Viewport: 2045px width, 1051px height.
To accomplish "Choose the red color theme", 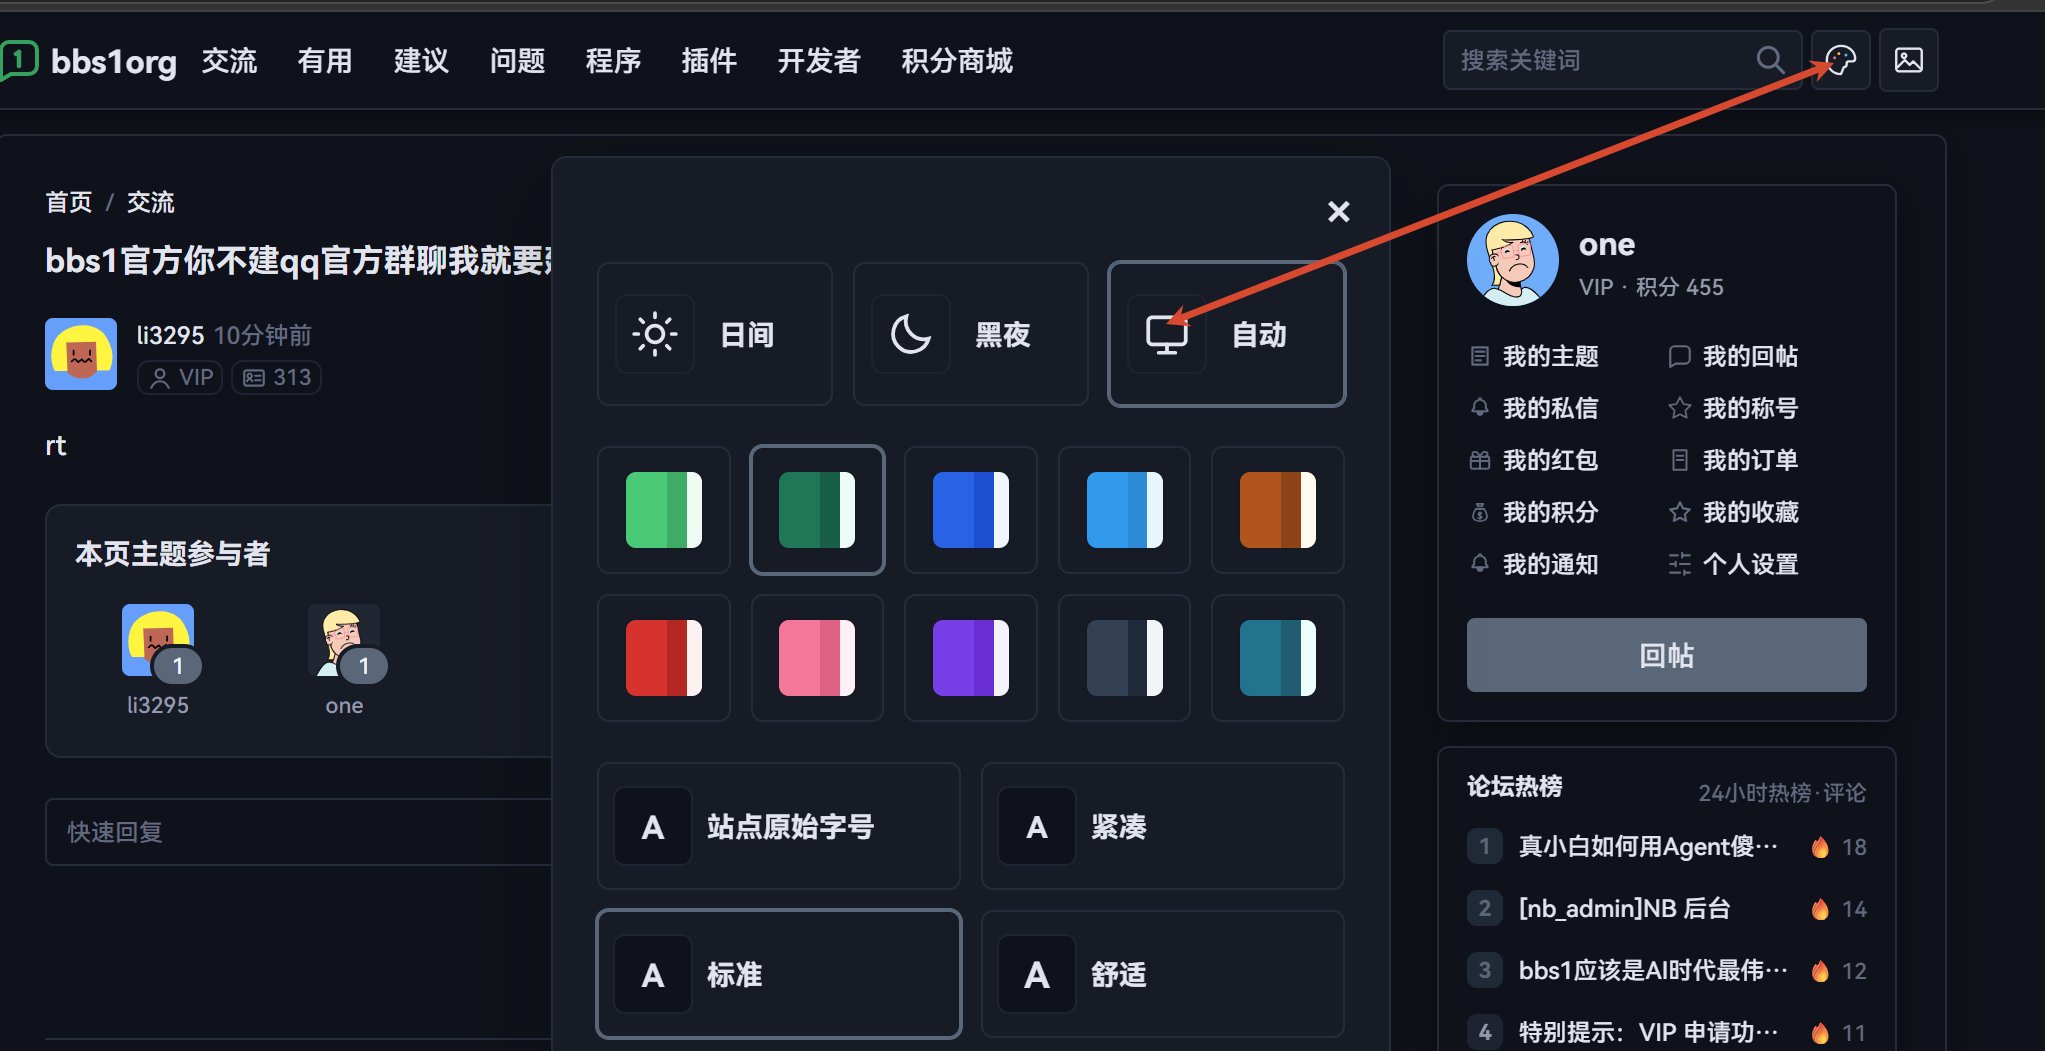I will pyautogui.click(x=664, y=658).
